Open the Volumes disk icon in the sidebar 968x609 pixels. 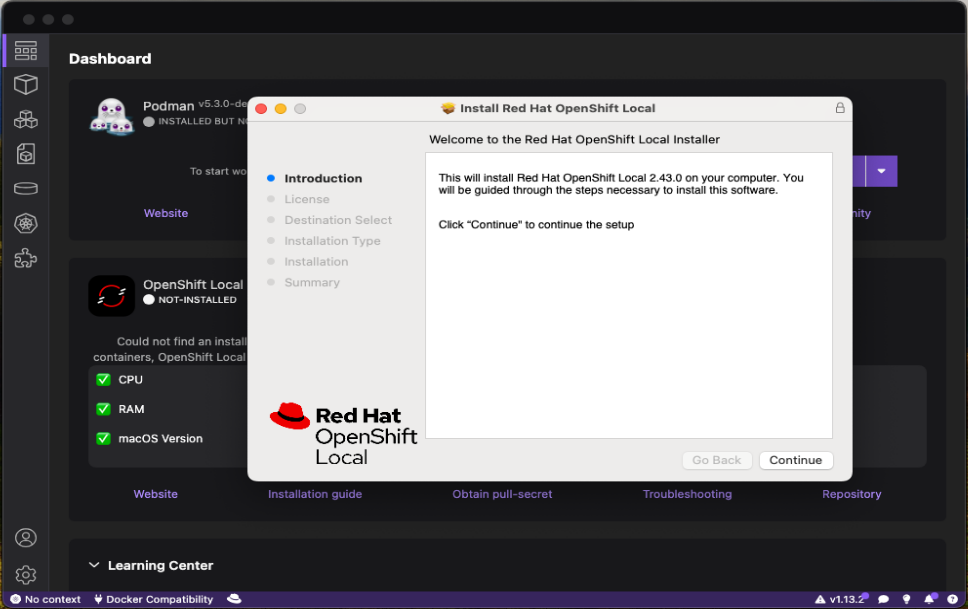[25, 188]
